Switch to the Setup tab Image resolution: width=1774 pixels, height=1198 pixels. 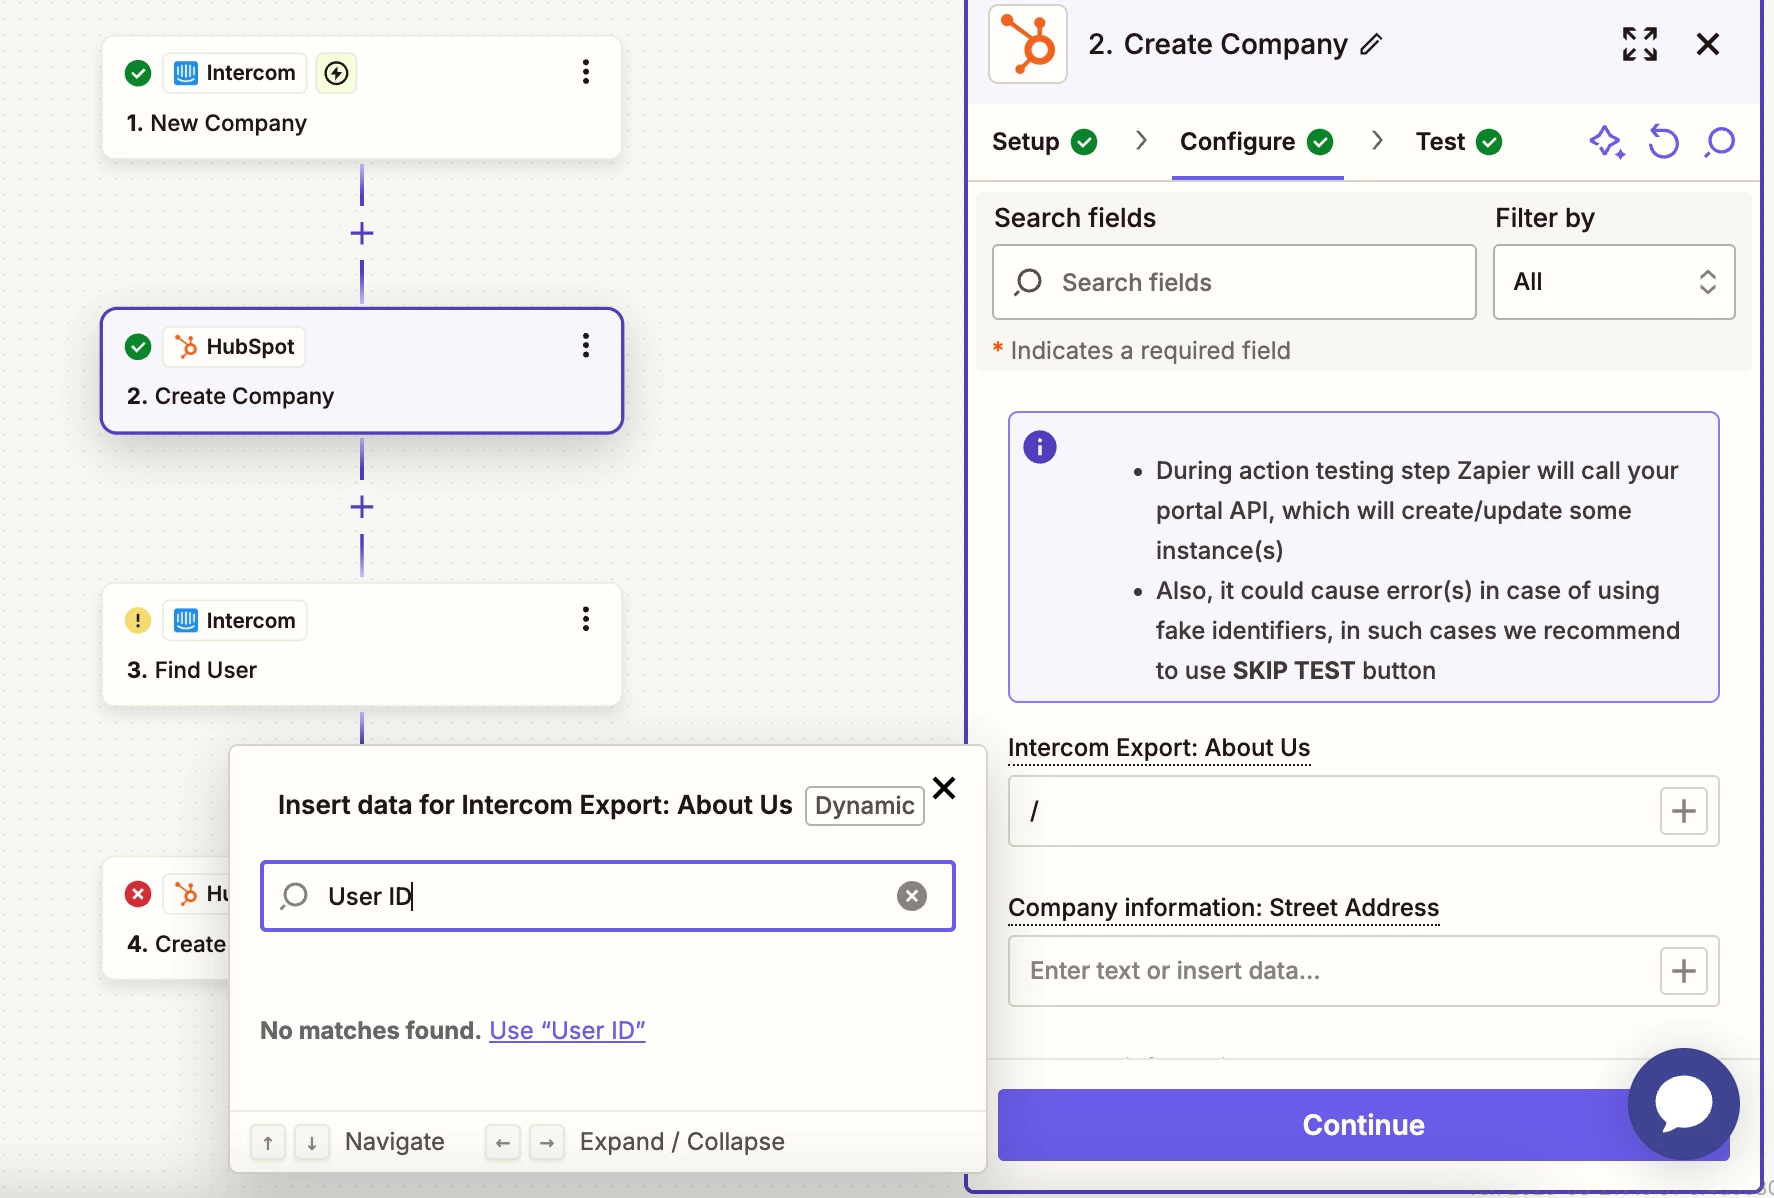[1044, 142]
